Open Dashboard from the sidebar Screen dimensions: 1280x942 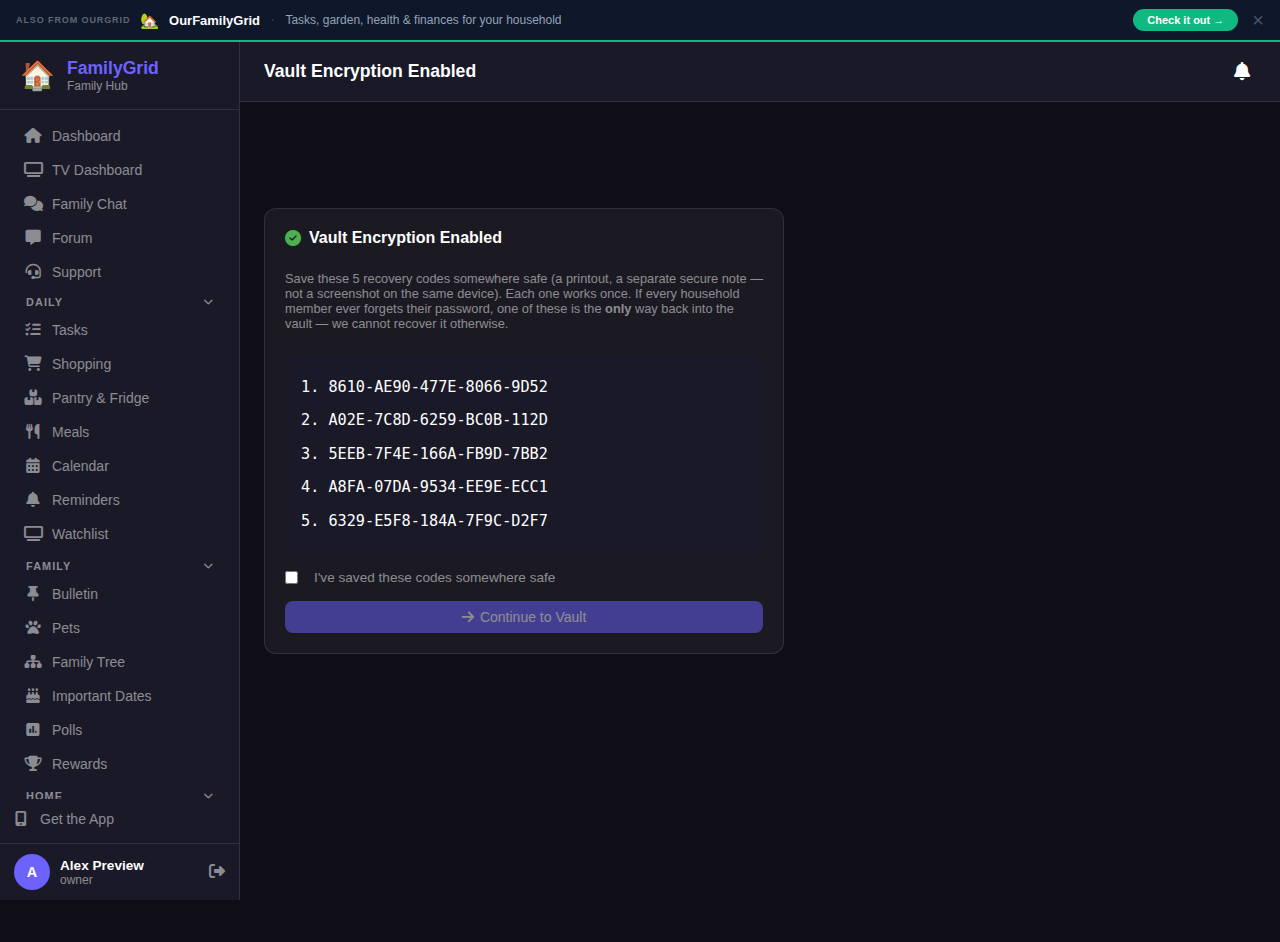click(120, 136)
